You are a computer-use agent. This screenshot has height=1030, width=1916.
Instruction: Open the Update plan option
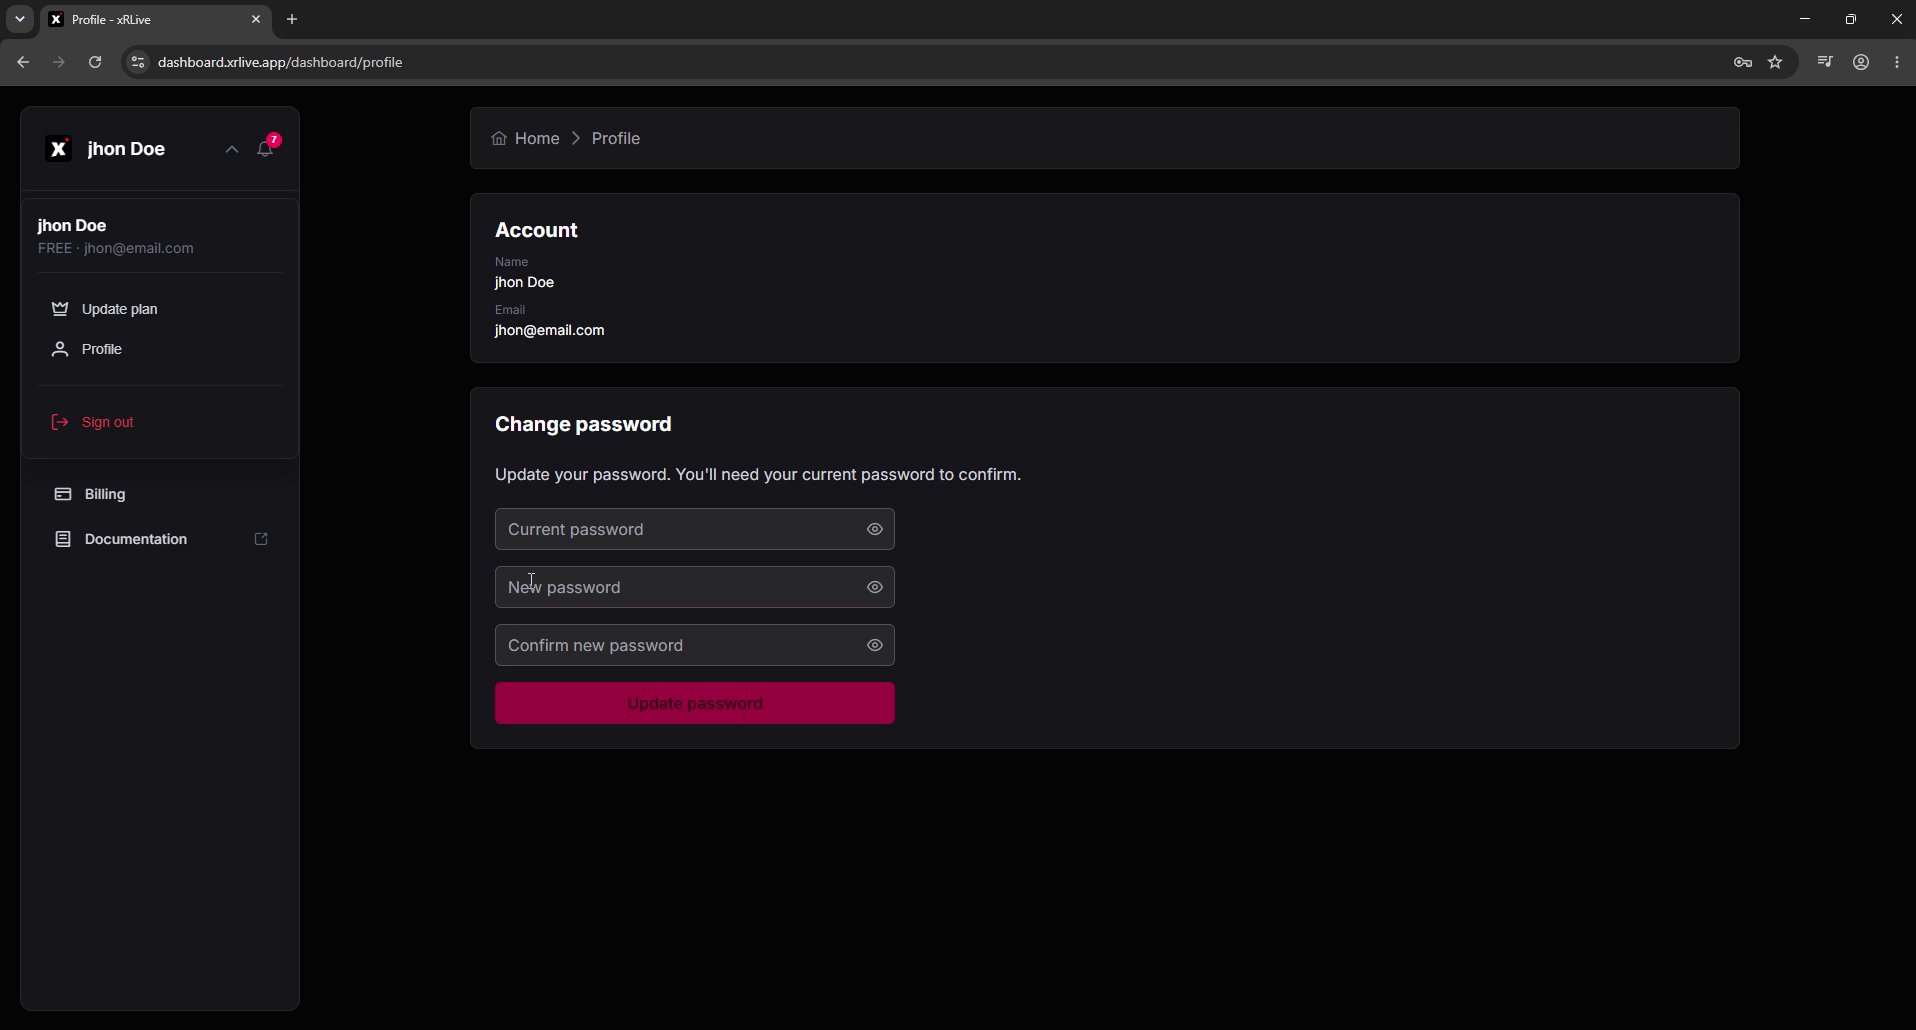[x=160, y=309]
